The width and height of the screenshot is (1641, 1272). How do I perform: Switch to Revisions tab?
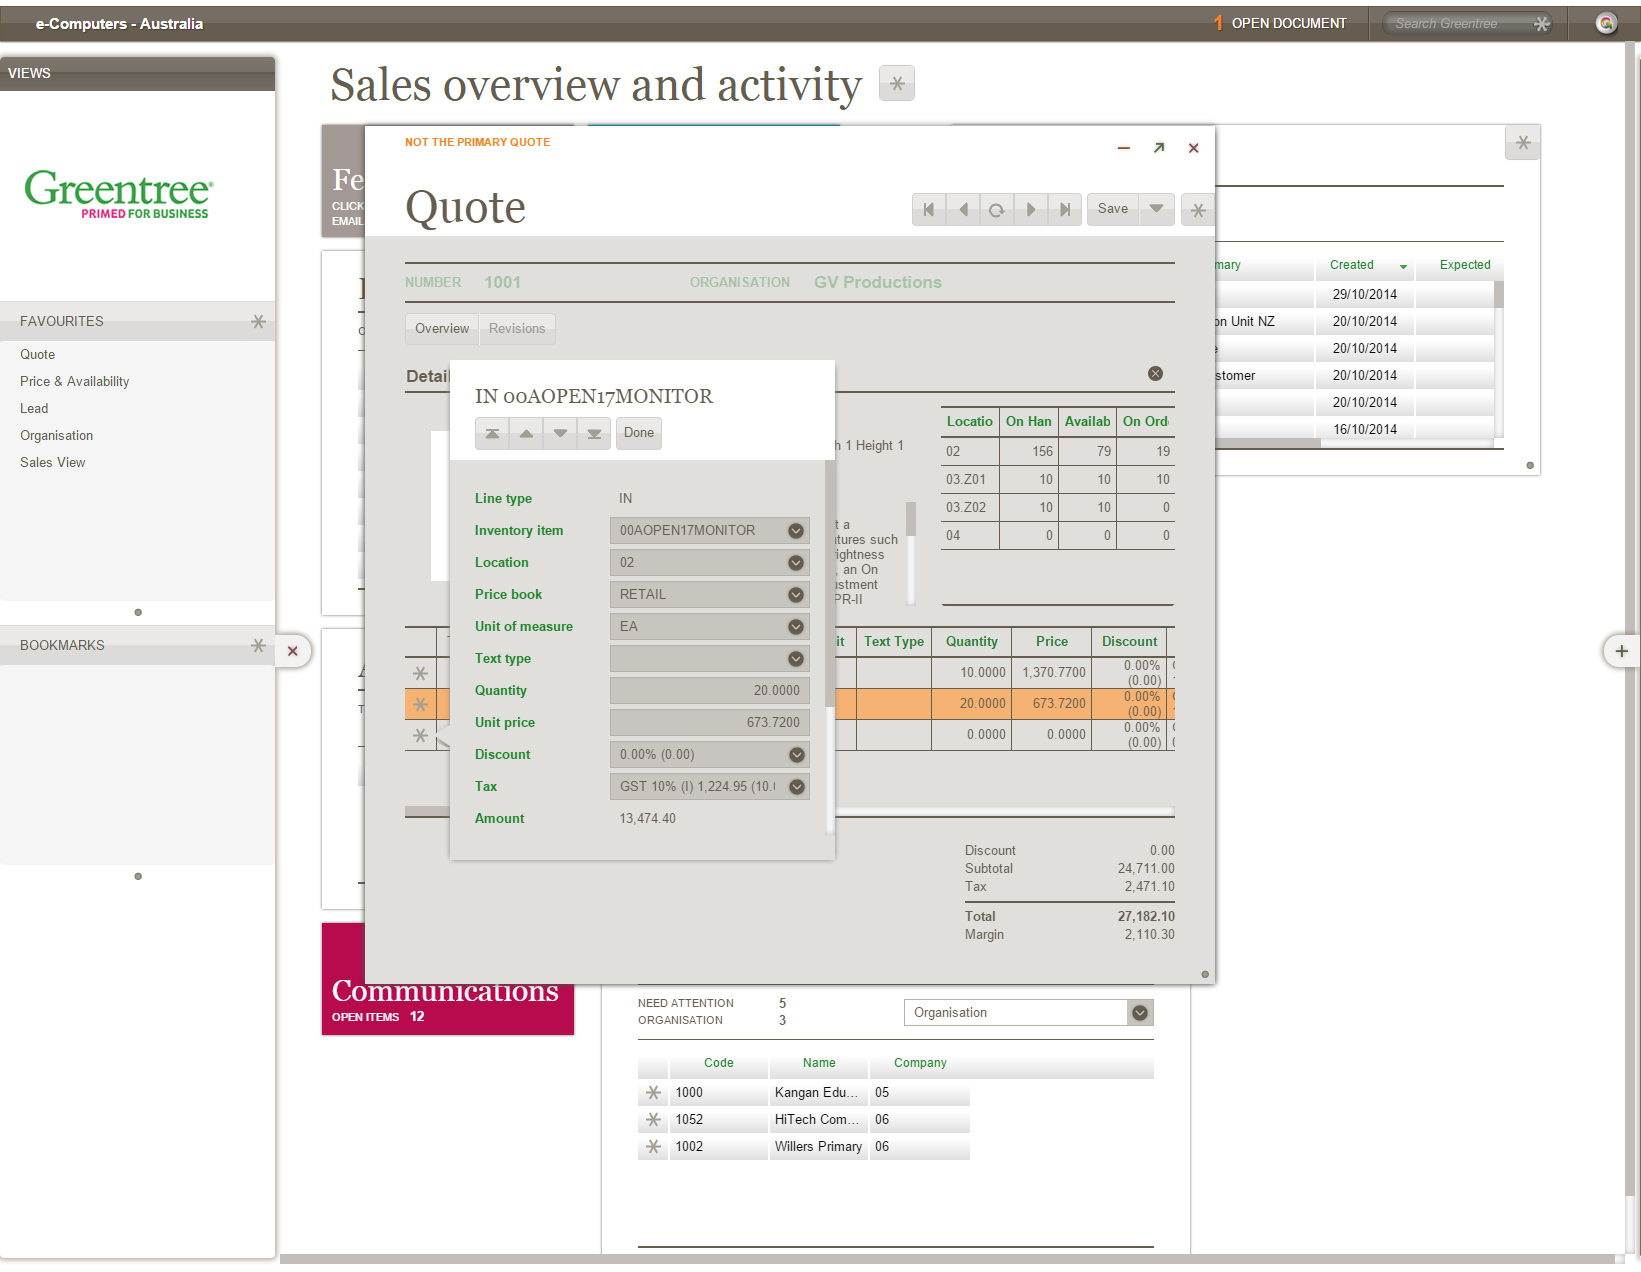[x=517, y=328]
